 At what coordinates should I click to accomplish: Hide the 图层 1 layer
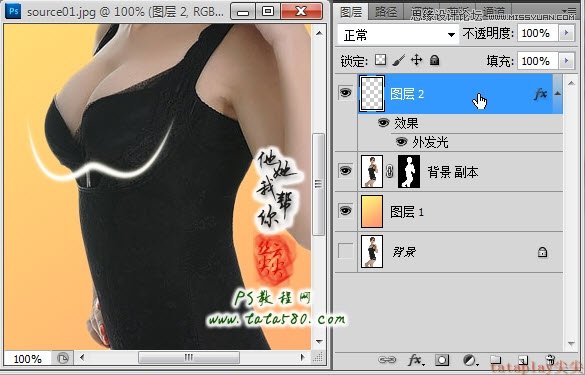pos(346,211)
